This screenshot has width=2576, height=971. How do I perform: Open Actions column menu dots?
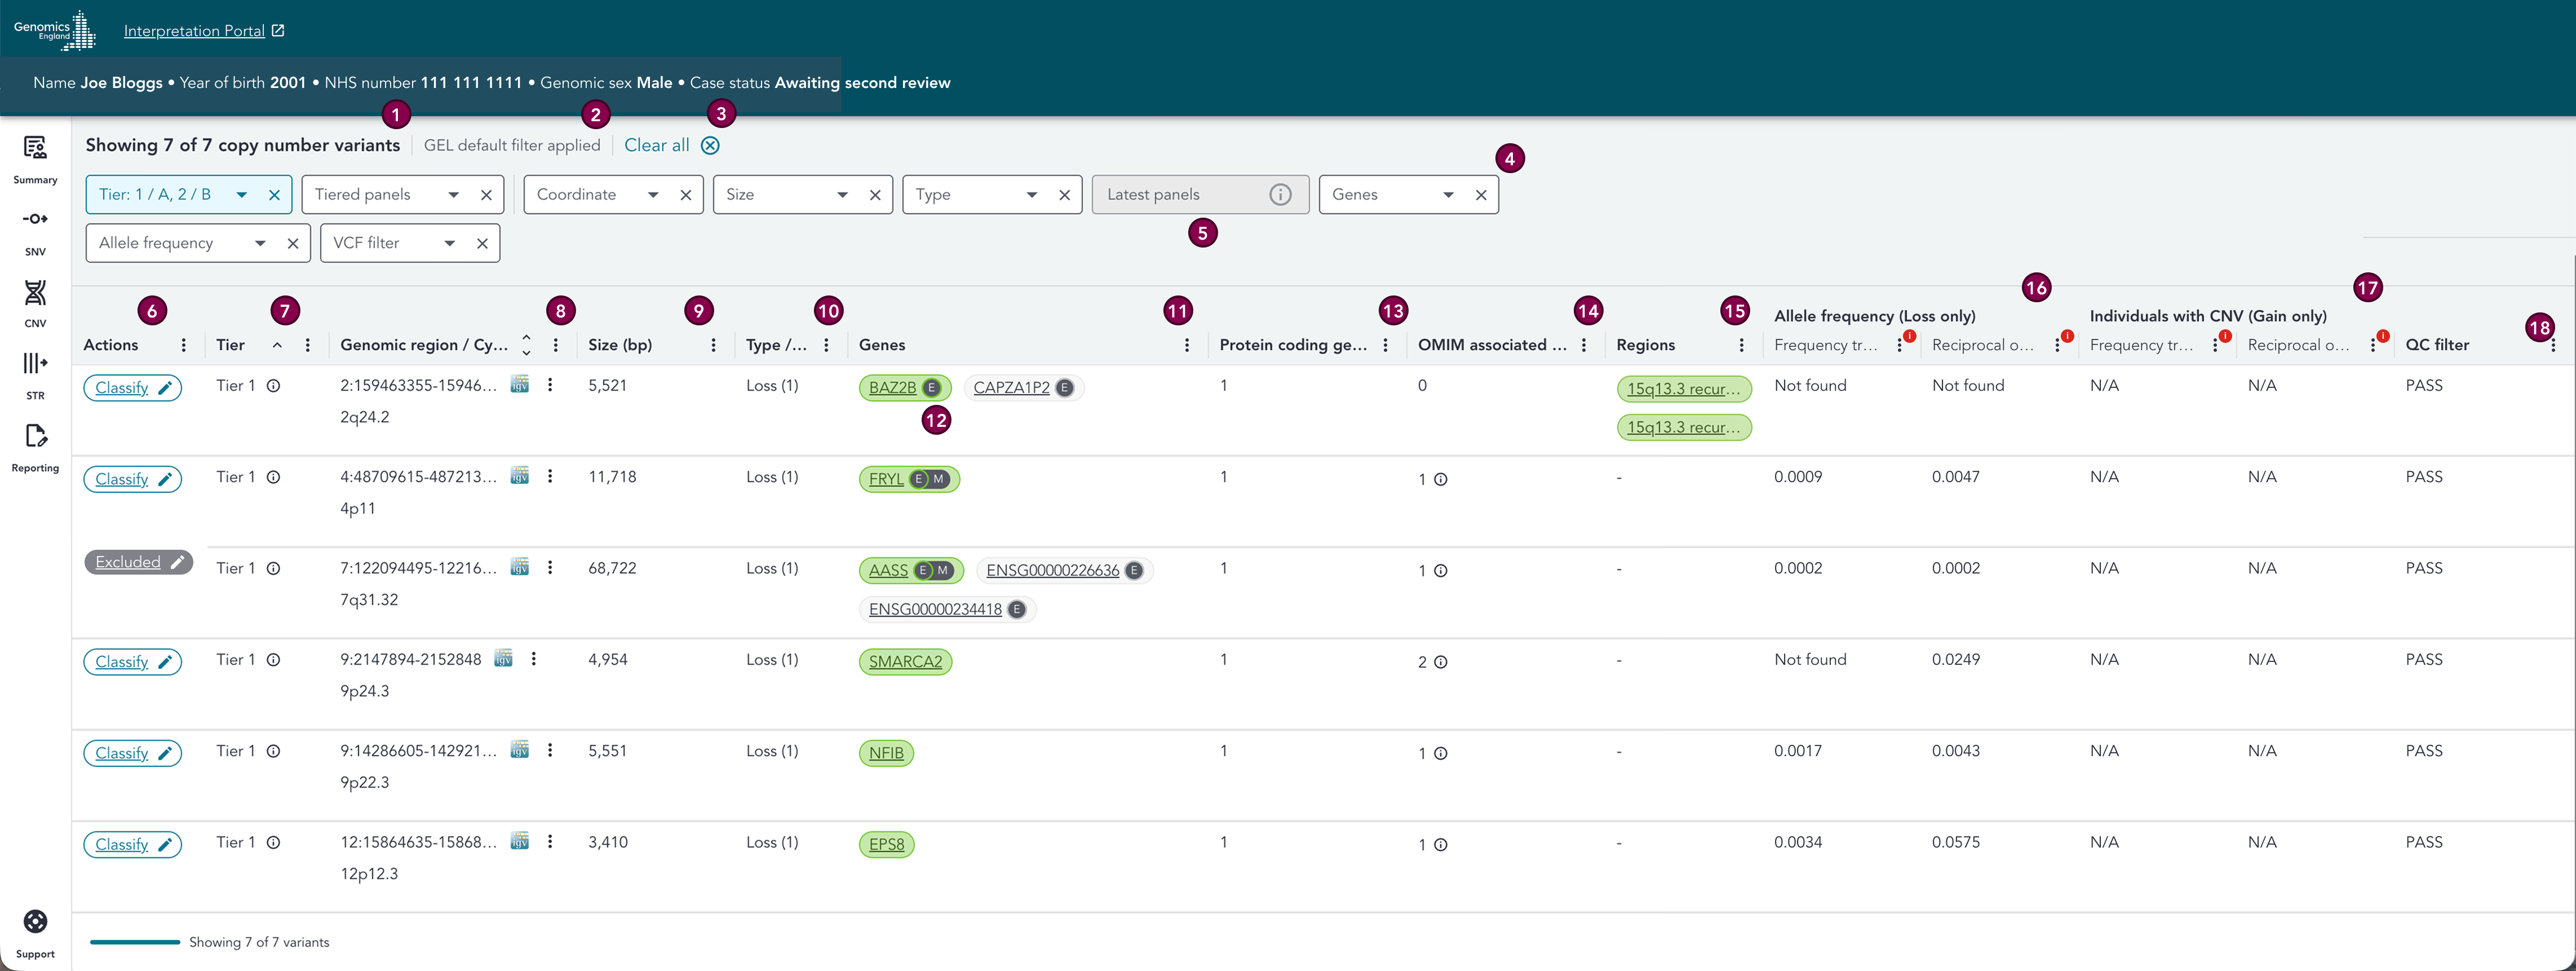click(x=183, y=345)
